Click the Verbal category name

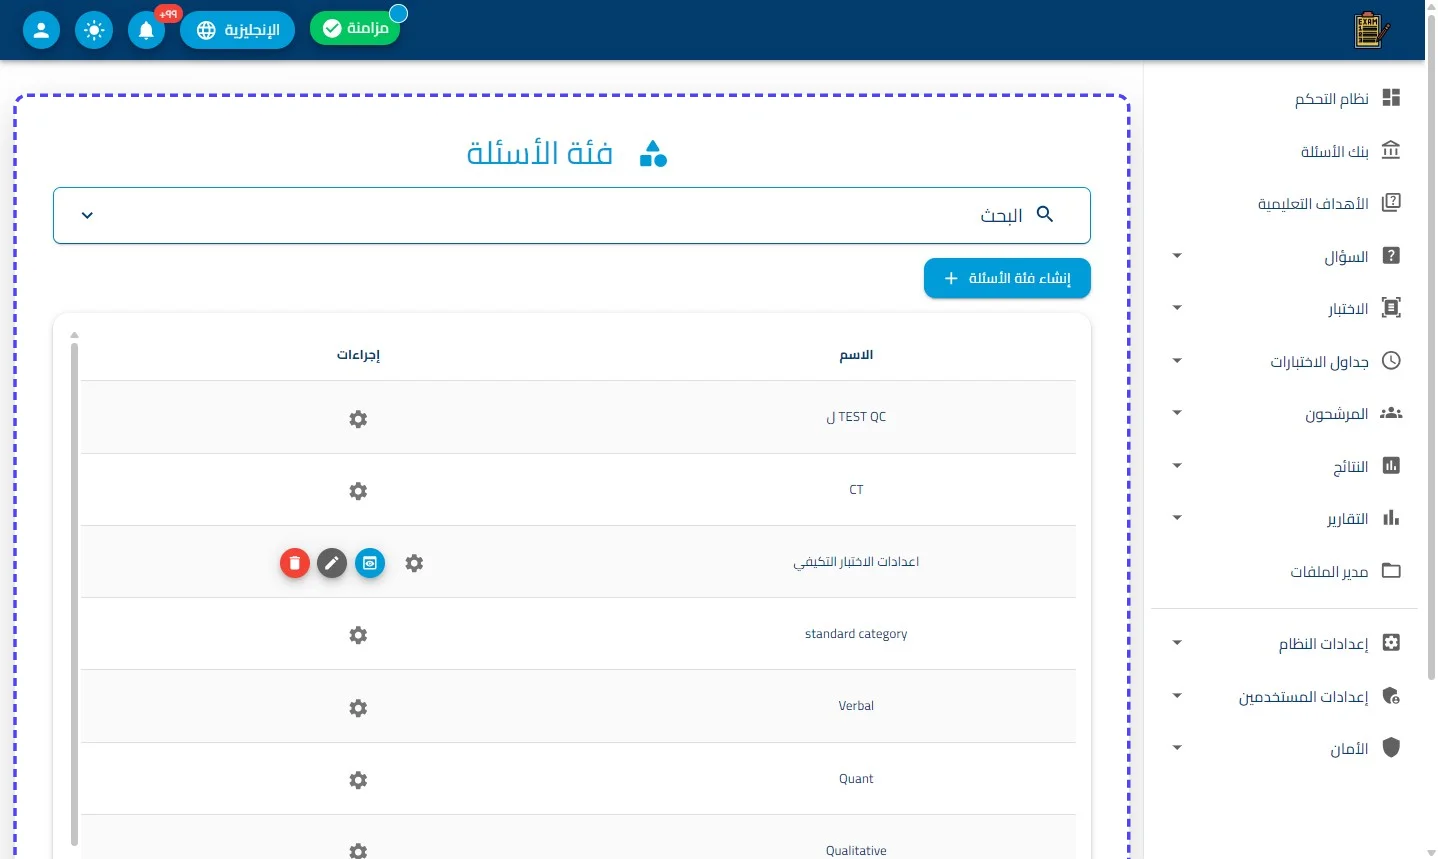856,706
